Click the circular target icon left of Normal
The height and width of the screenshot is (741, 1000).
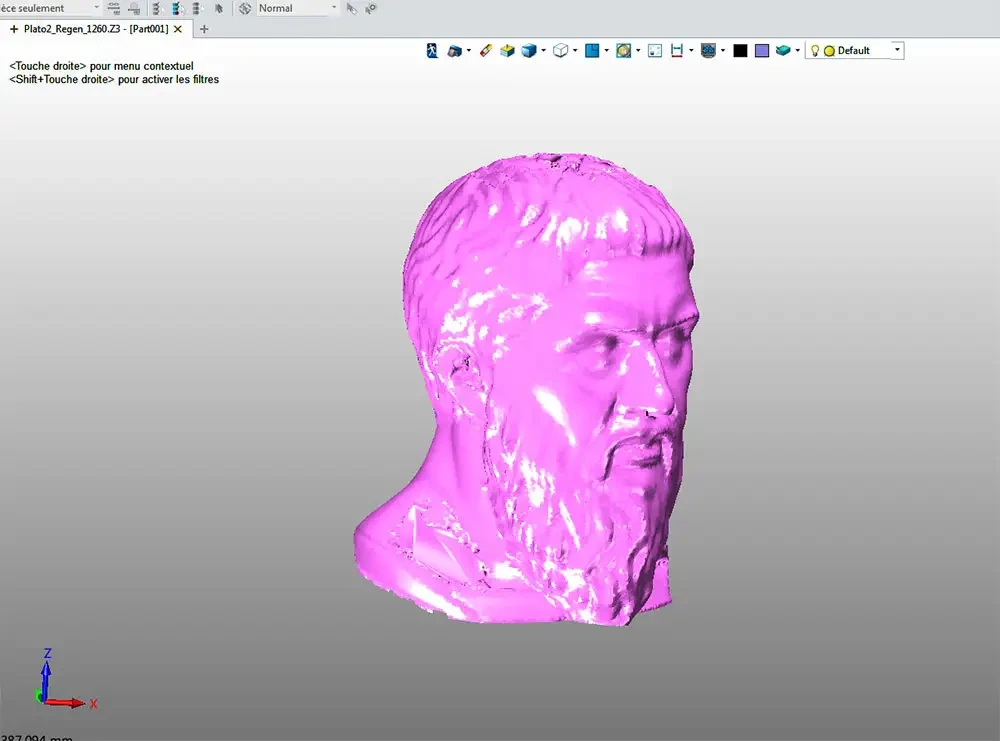[245, 8]
